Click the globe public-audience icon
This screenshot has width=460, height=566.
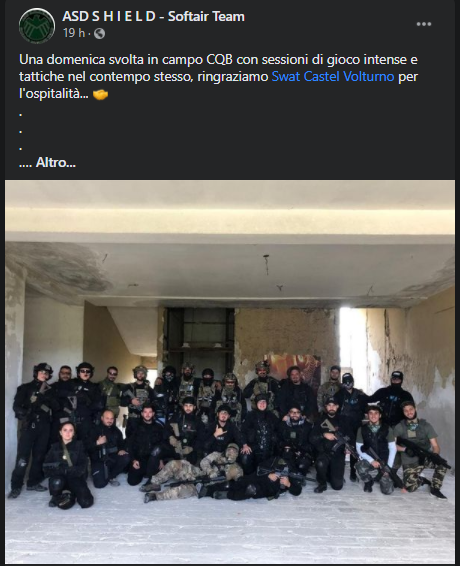(x=99, y=34)
